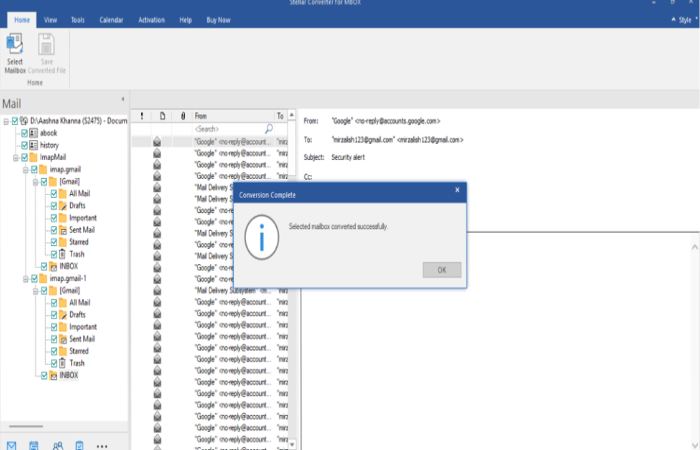700x450 pixels.
Task: Open the Tasks view icon in bottom navigation
Action: pyautogui.click(x=79, y=446)
